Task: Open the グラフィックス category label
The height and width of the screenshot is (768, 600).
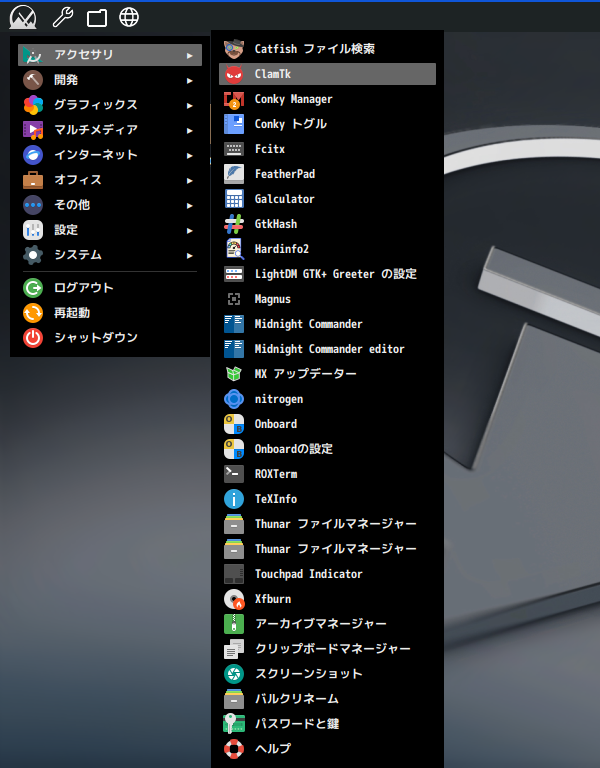Action: coord(96,105)
